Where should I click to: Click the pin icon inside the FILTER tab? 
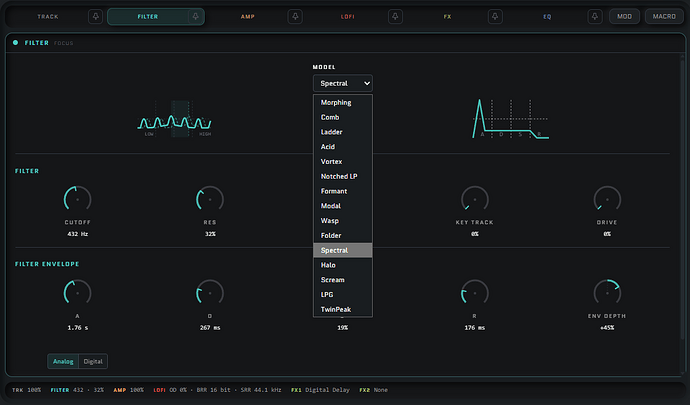click(x=195, y=17)
